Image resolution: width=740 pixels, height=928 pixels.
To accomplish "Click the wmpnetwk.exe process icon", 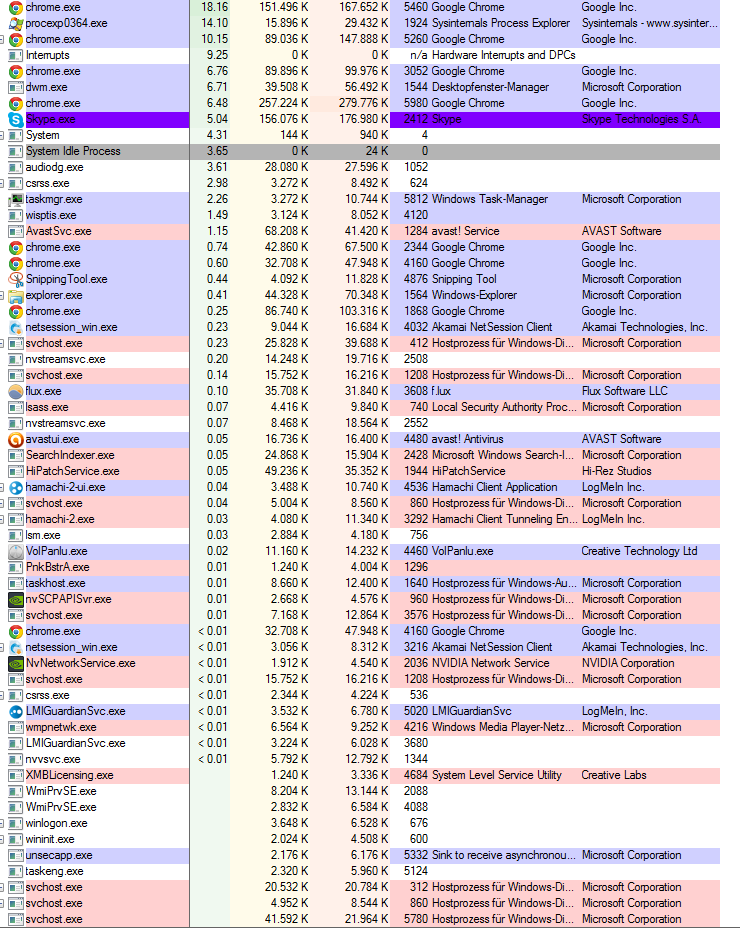I will 16,727.
